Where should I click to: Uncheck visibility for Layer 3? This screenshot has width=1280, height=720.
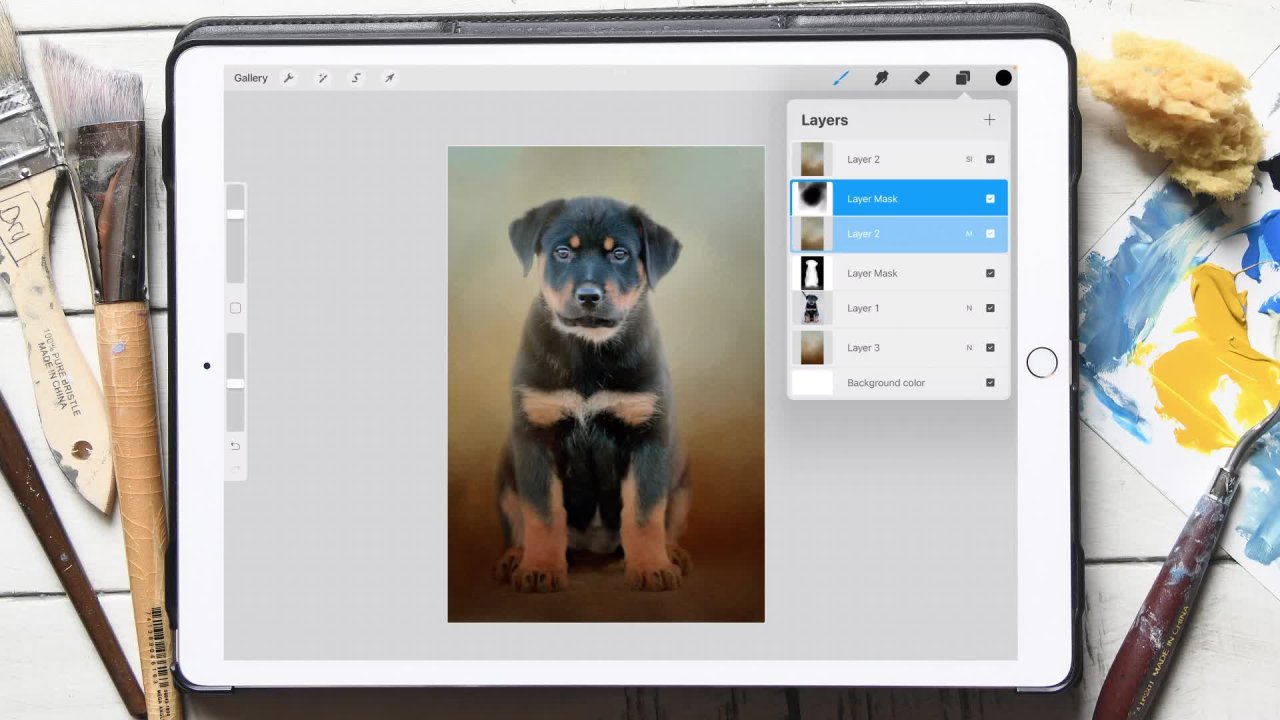[x=990, y=348]
